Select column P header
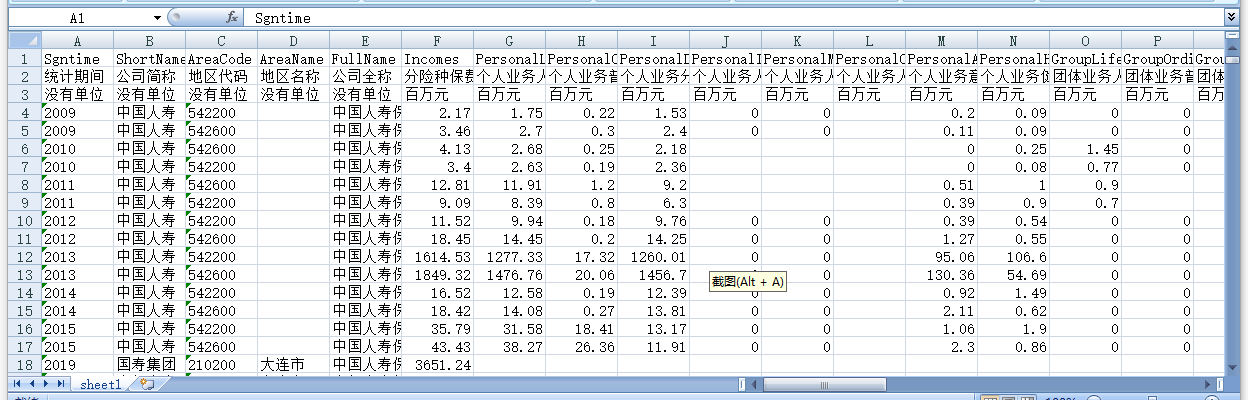 [x=1158, y=41]
